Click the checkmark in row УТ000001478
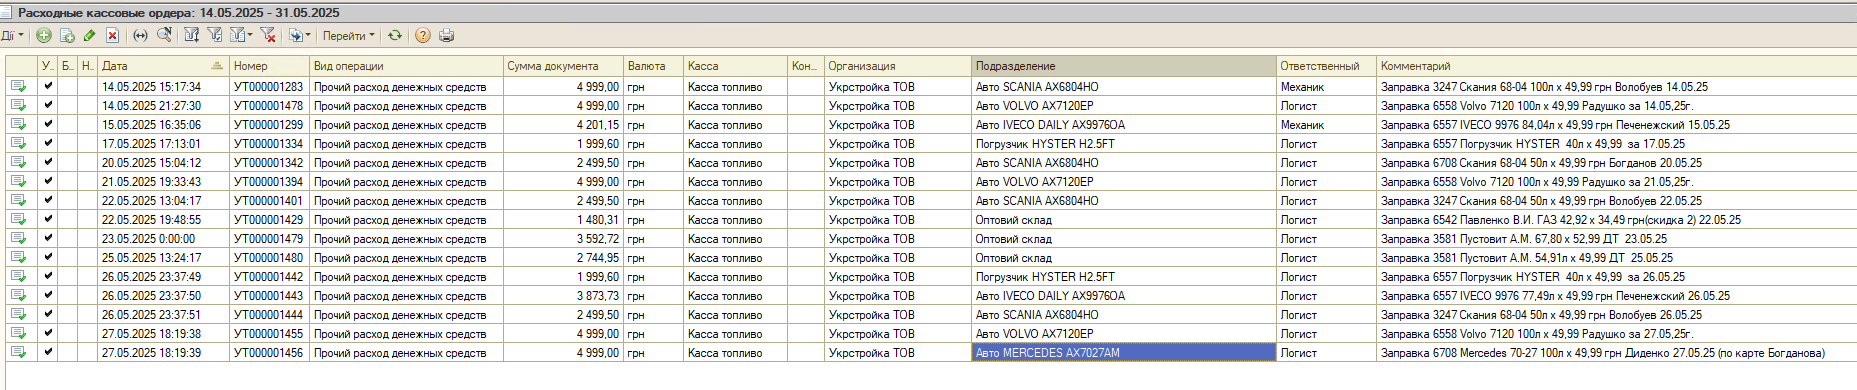 coord(48,105)
